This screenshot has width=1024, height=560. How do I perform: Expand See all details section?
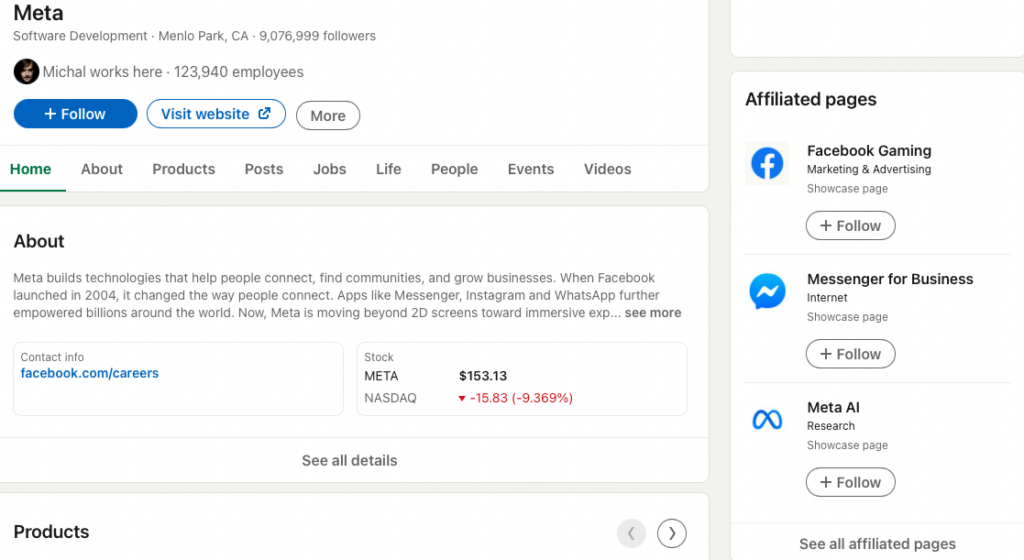(x=349, y=461)
